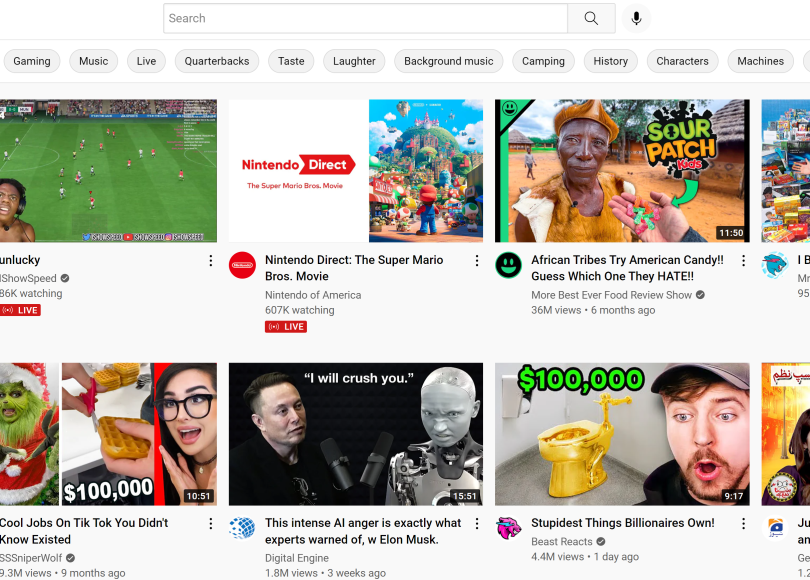Open options menu for African Tribes video
Viewport: 810px width, 580px height.
[x=742, y=261]
